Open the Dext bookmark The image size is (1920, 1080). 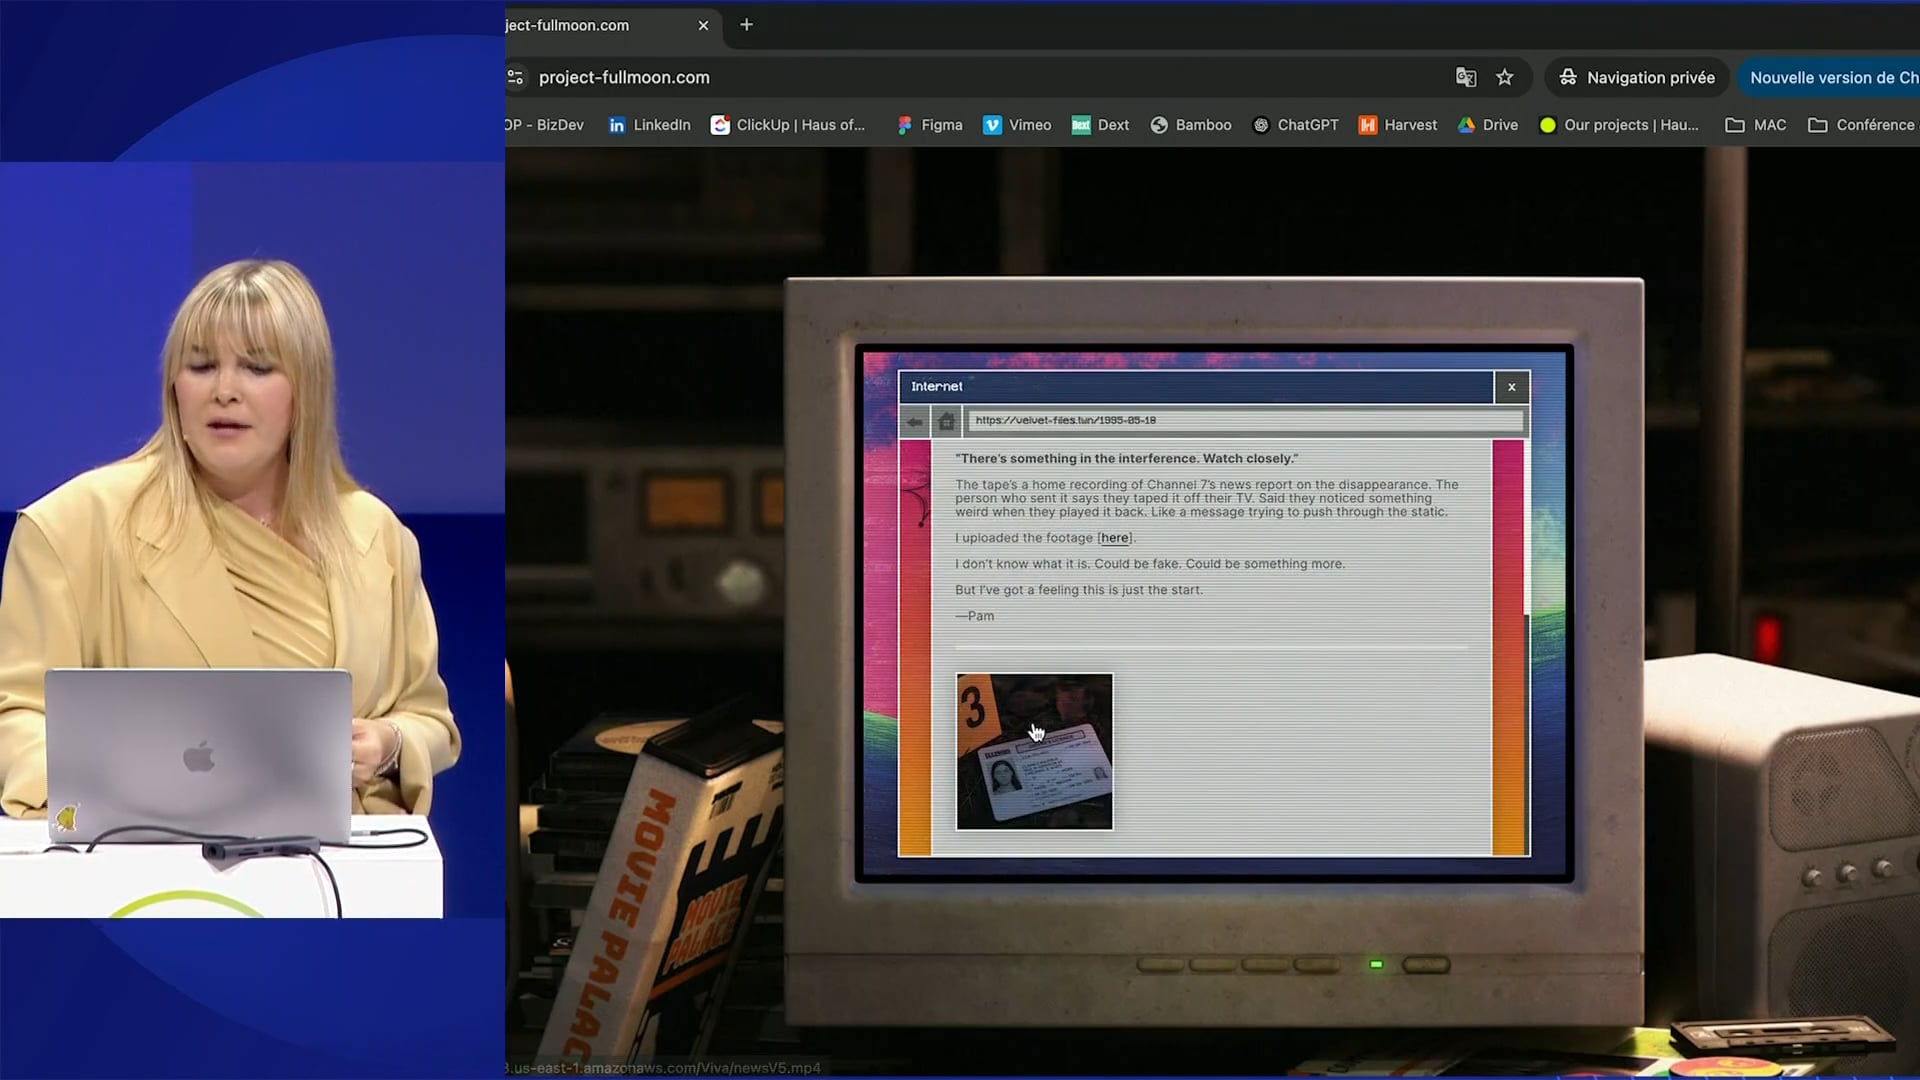[x=1100, y=125]
